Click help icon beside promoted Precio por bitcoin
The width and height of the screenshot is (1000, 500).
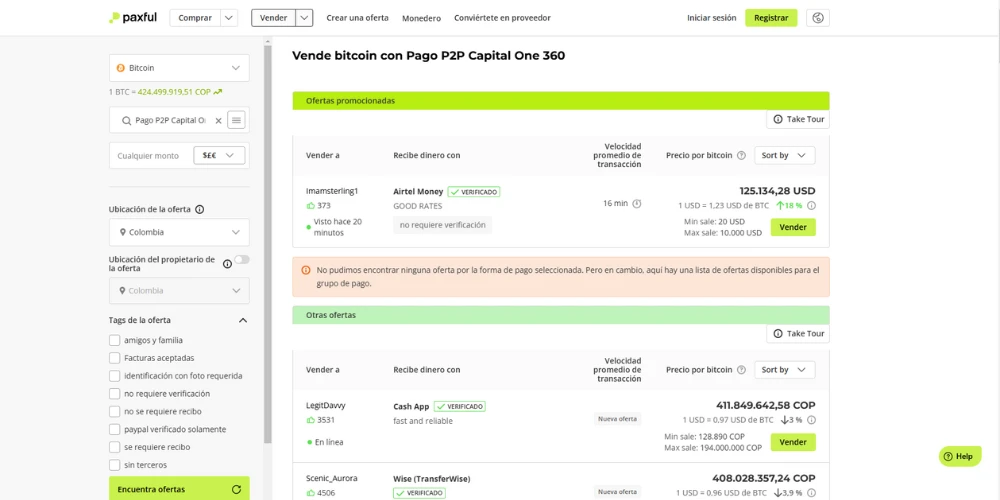click(741, 155)
